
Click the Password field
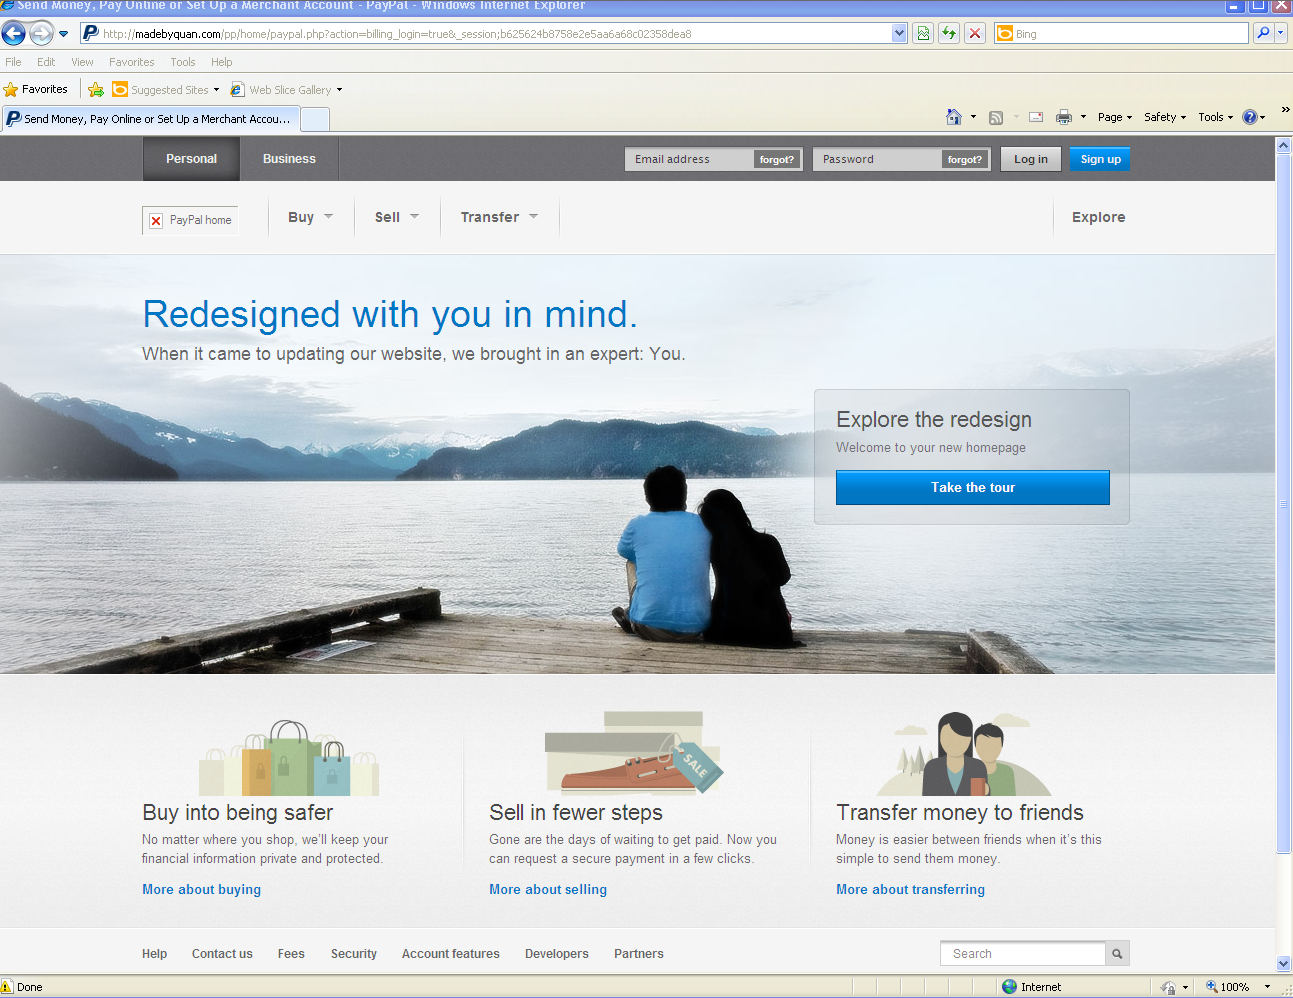tap(878, 159)
